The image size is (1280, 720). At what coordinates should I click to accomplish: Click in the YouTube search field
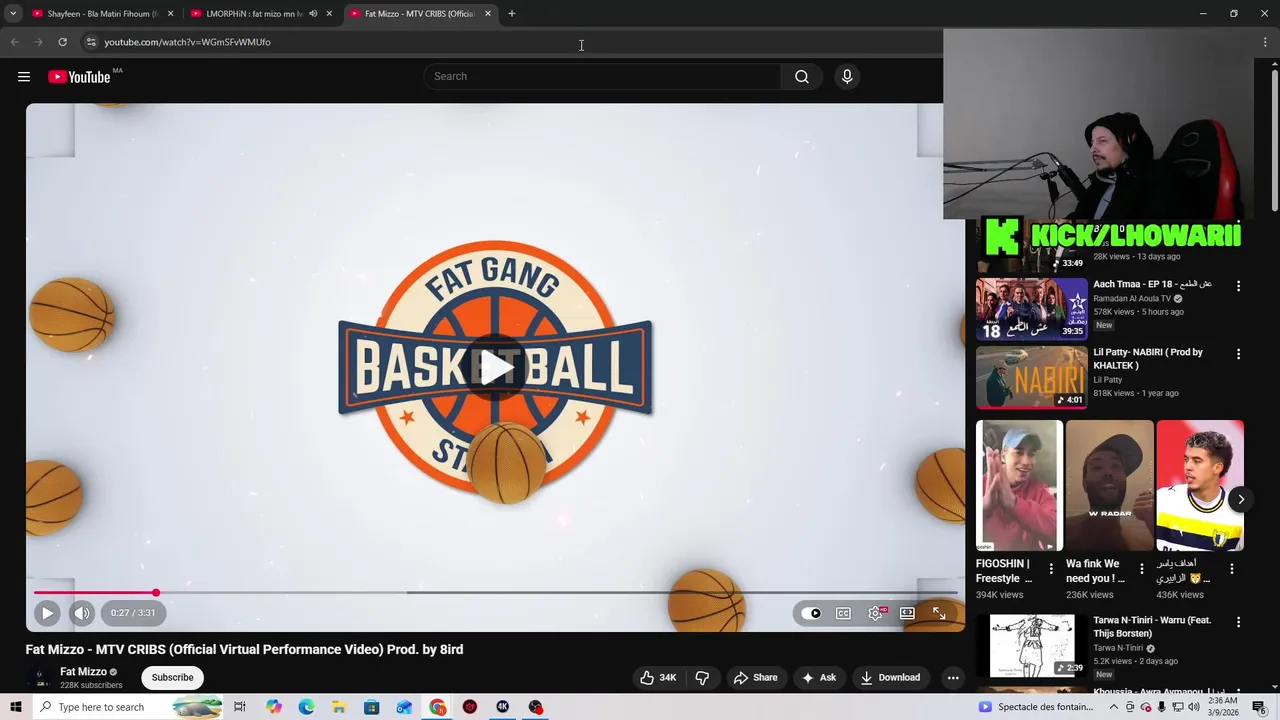pyautogui.click(x=603, y=77)
